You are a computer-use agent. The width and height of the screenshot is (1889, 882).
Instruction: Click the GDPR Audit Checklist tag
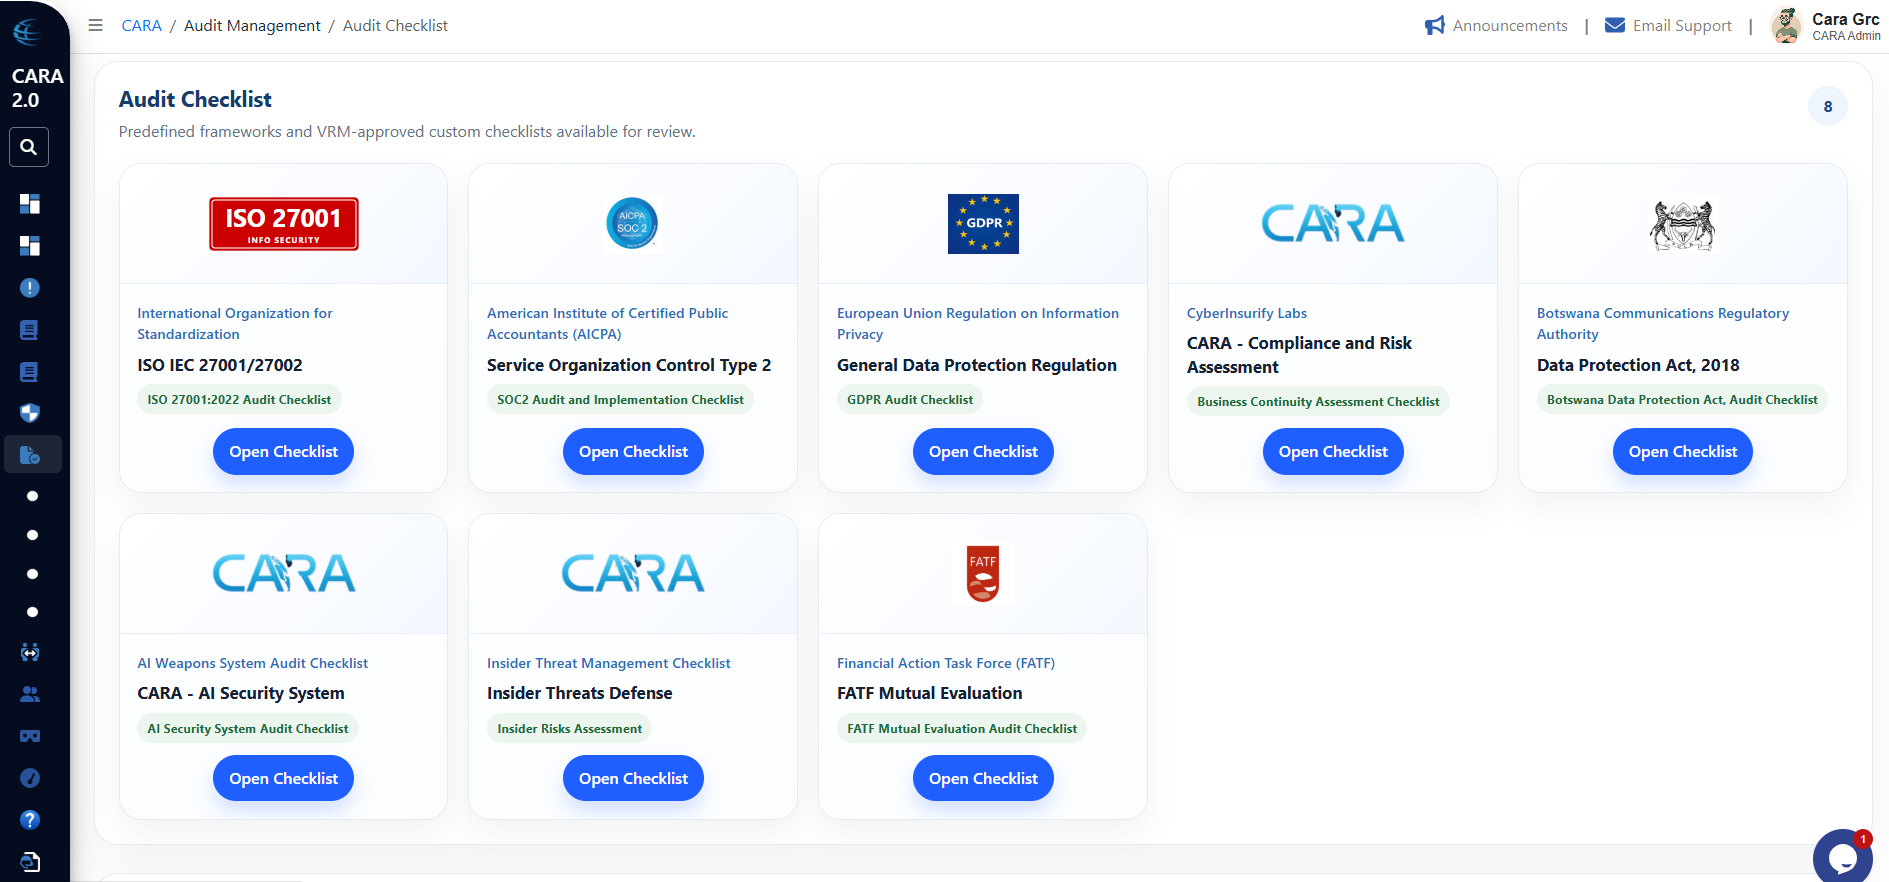(910, 399)
